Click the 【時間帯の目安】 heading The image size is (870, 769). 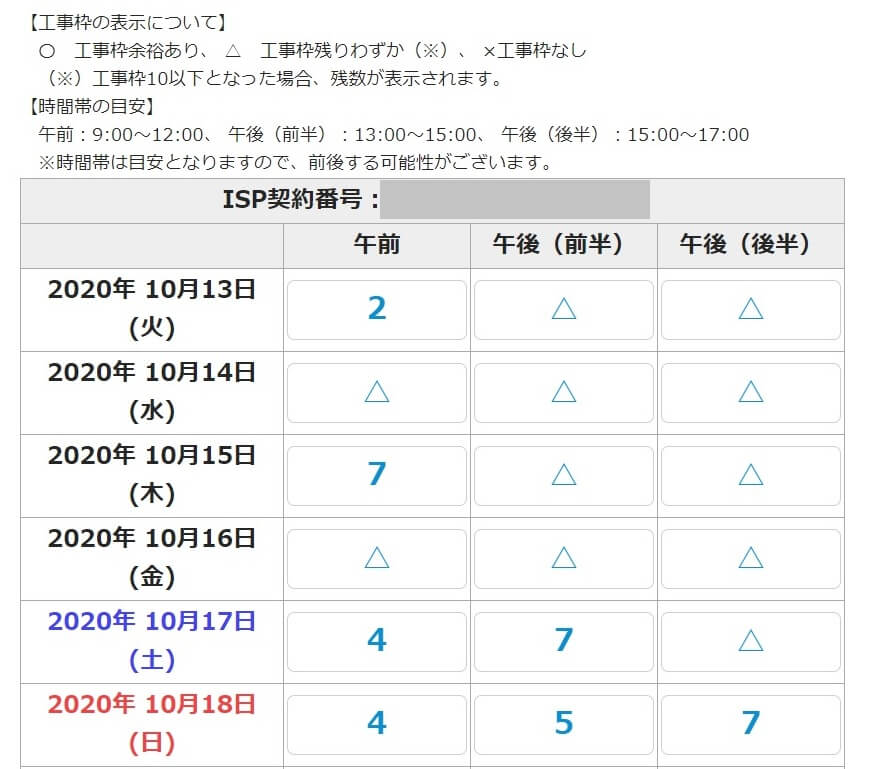pos(91,106)
